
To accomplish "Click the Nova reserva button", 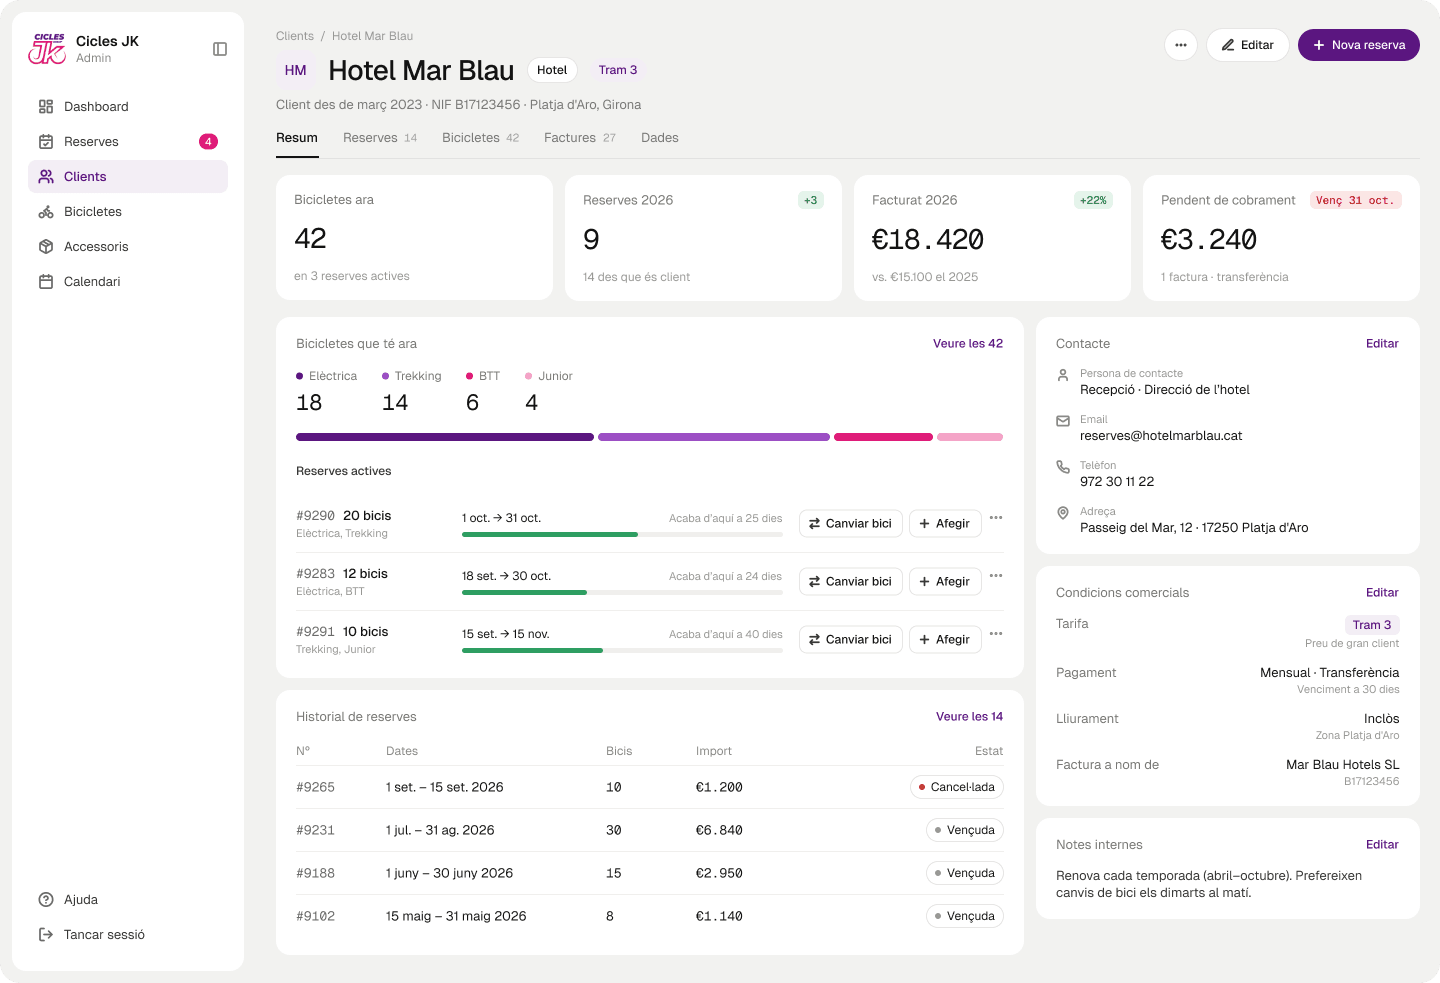I will [x=1359, y=45].
